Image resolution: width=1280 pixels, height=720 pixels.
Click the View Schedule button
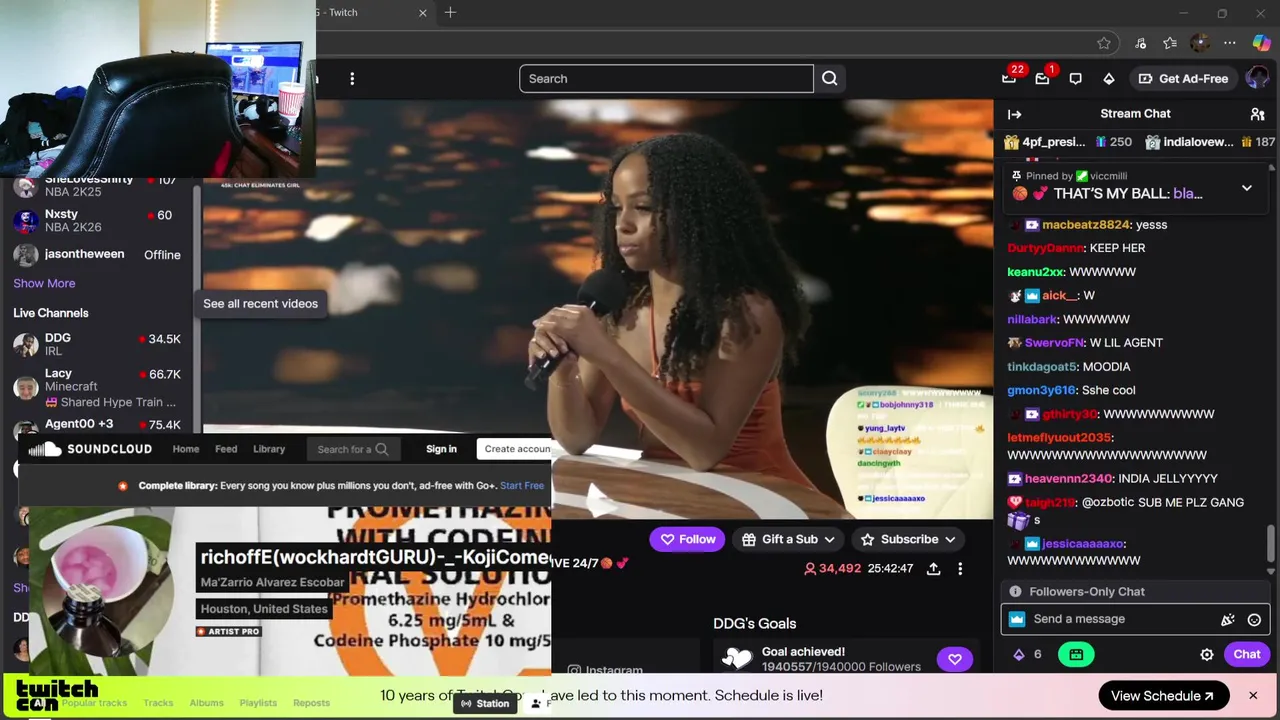[1162, 696]
